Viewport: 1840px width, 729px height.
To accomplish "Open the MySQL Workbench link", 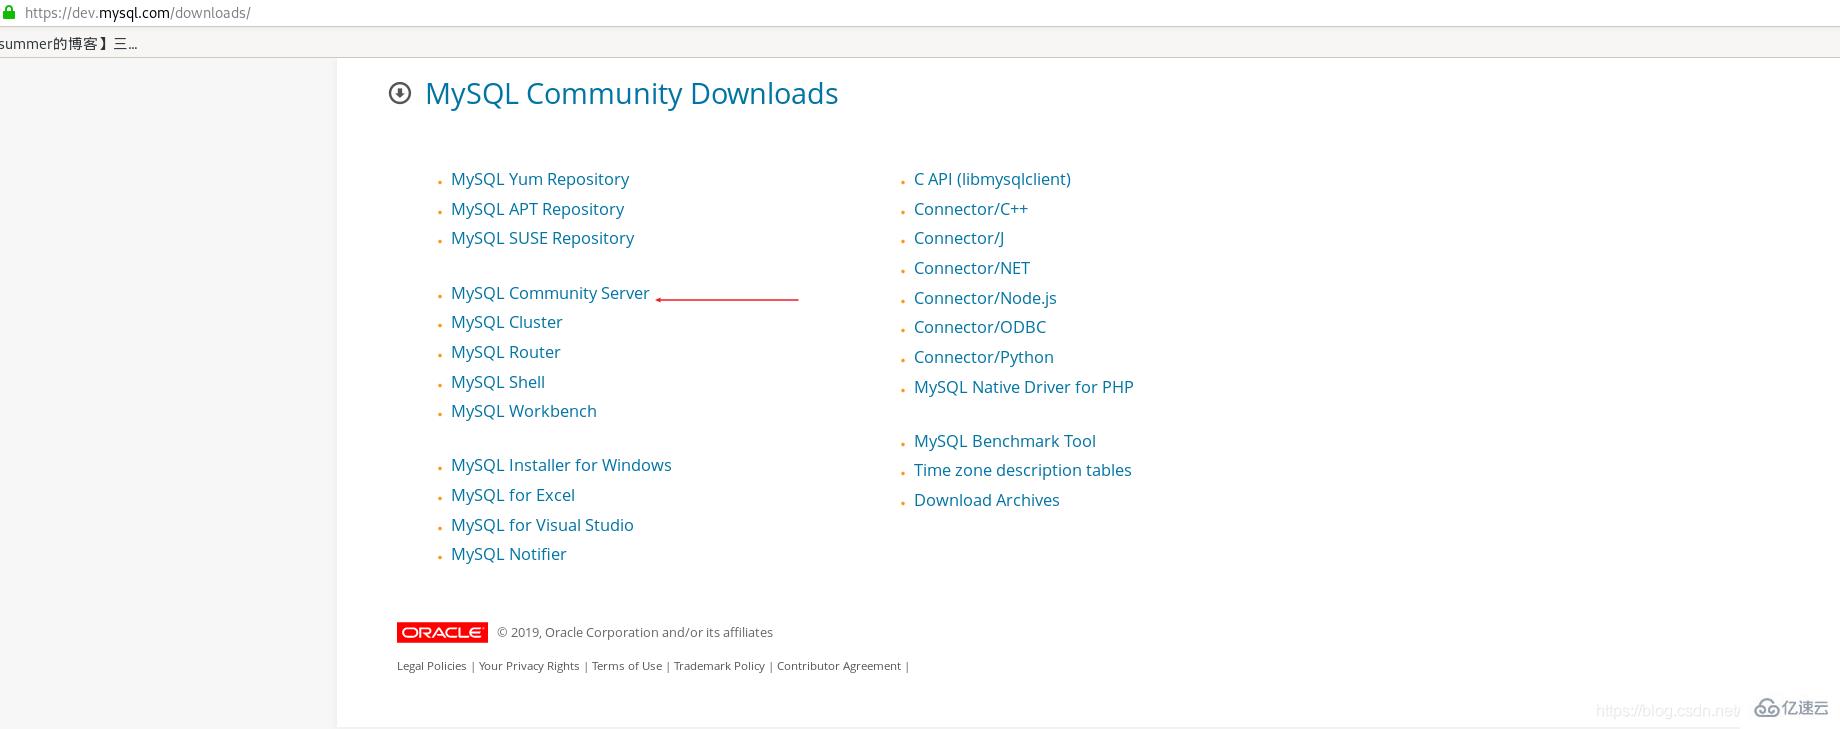I will click(523, 411).
